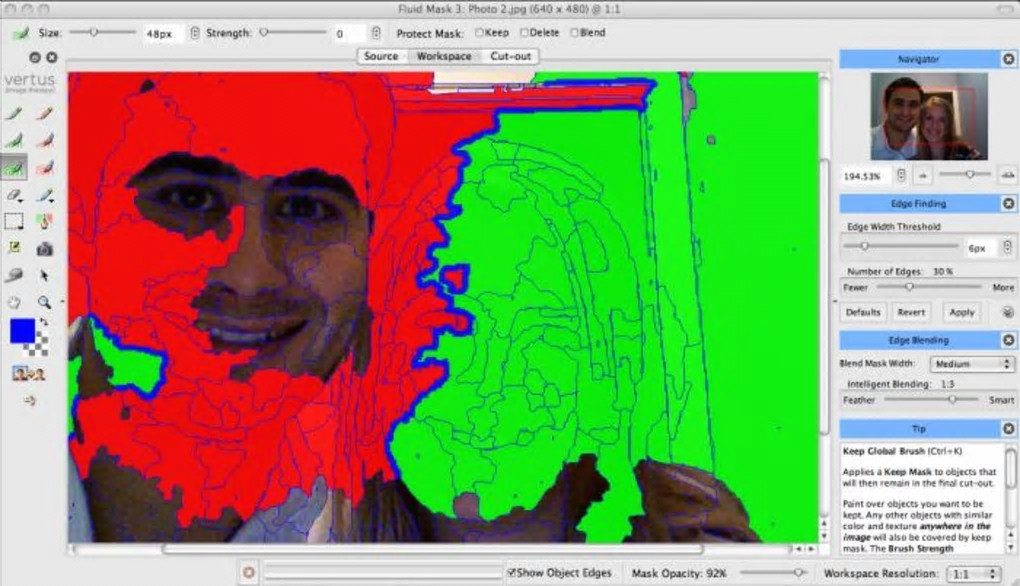Click the brush Size stepper arrows
This screenshot has width=1020, height=586.
195,33
